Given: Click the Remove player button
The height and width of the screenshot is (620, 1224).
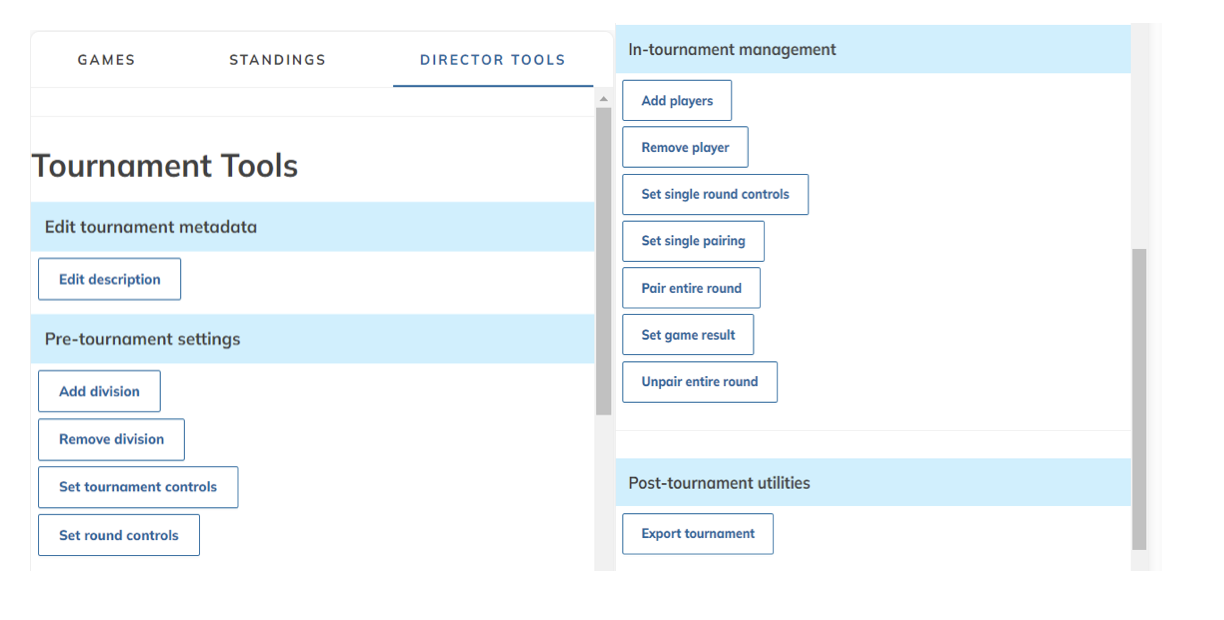Looking at the screenshot, I should (x=685, y=147).
